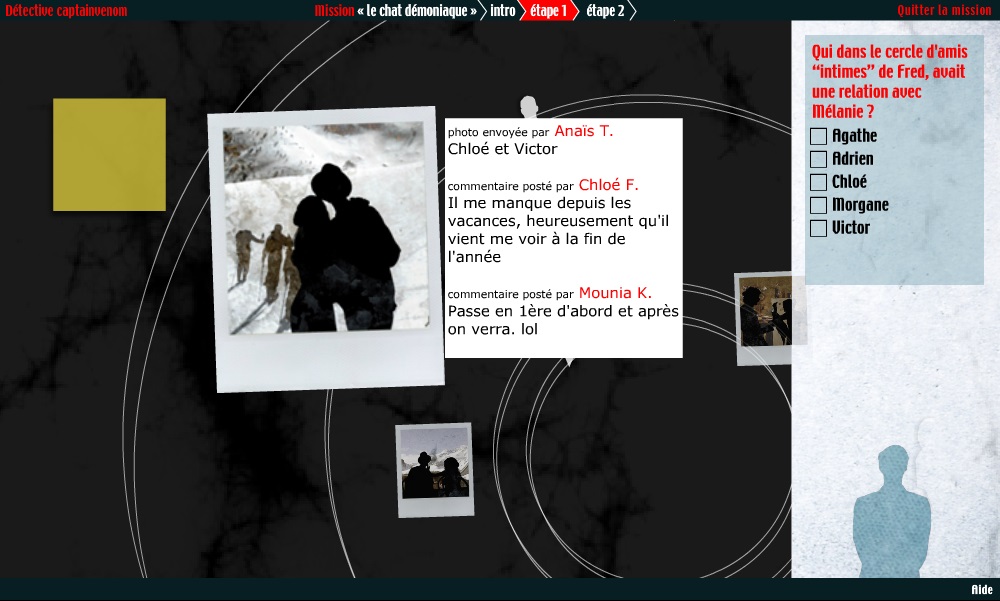1000x601 pixels.
Task: Switch to étape 2 tab
Action: pos(605,11)
